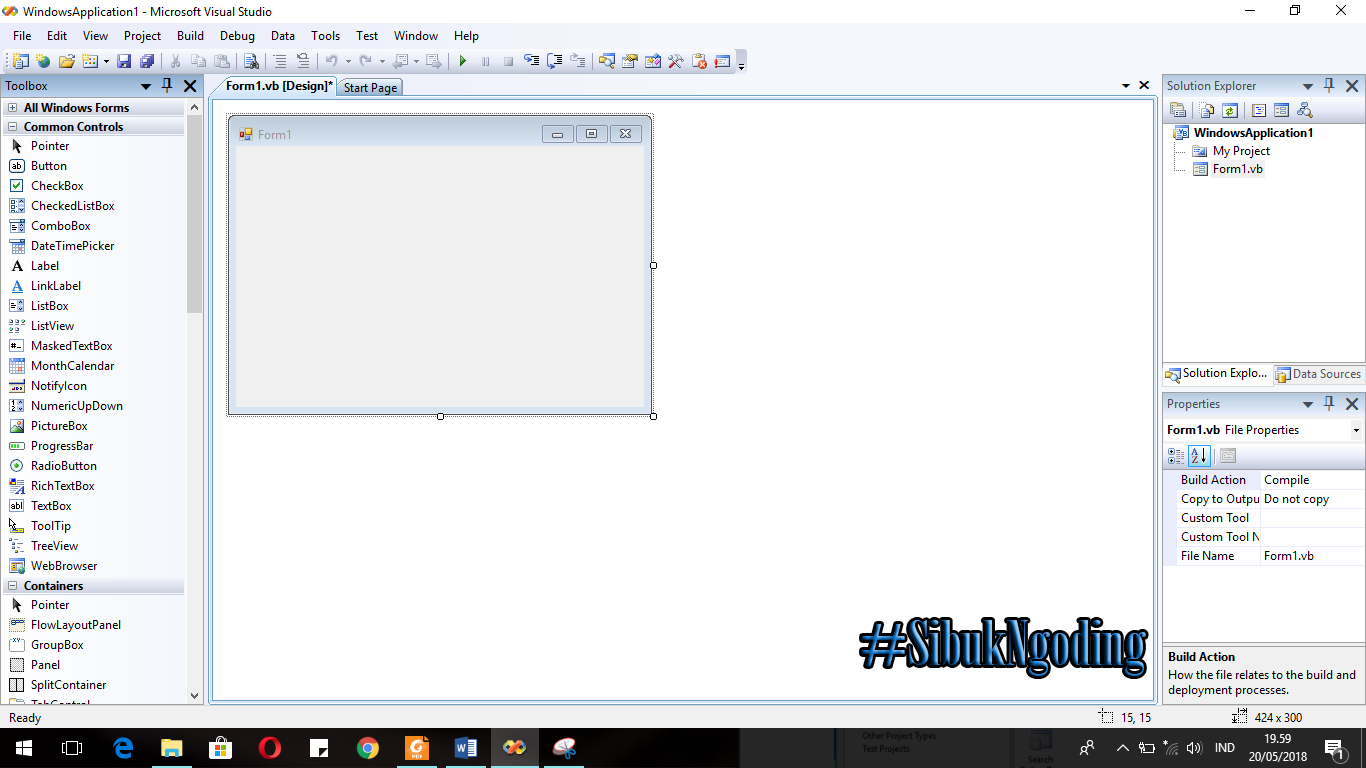Save Form1.vb using the Save toolbar icon

pos(123,61)
